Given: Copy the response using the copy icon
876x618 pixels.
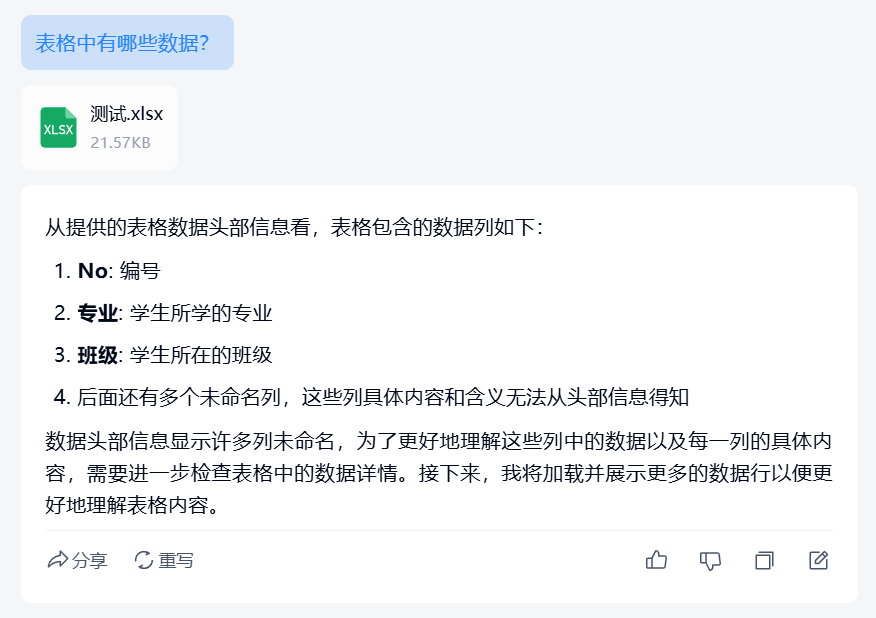Looking at the screenshot, I should click(764, 560).
